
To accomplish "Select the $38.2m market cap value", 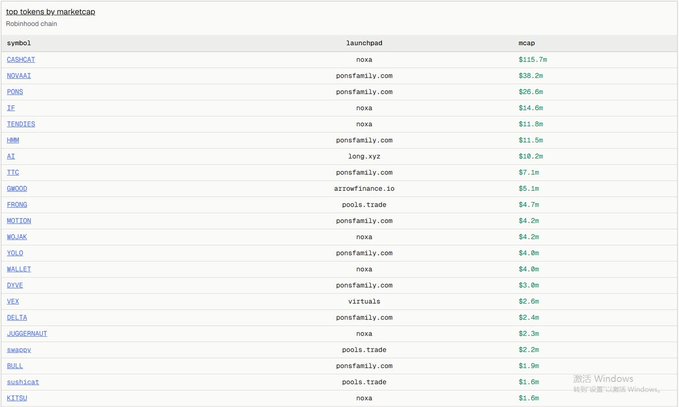I will [531, 76].
